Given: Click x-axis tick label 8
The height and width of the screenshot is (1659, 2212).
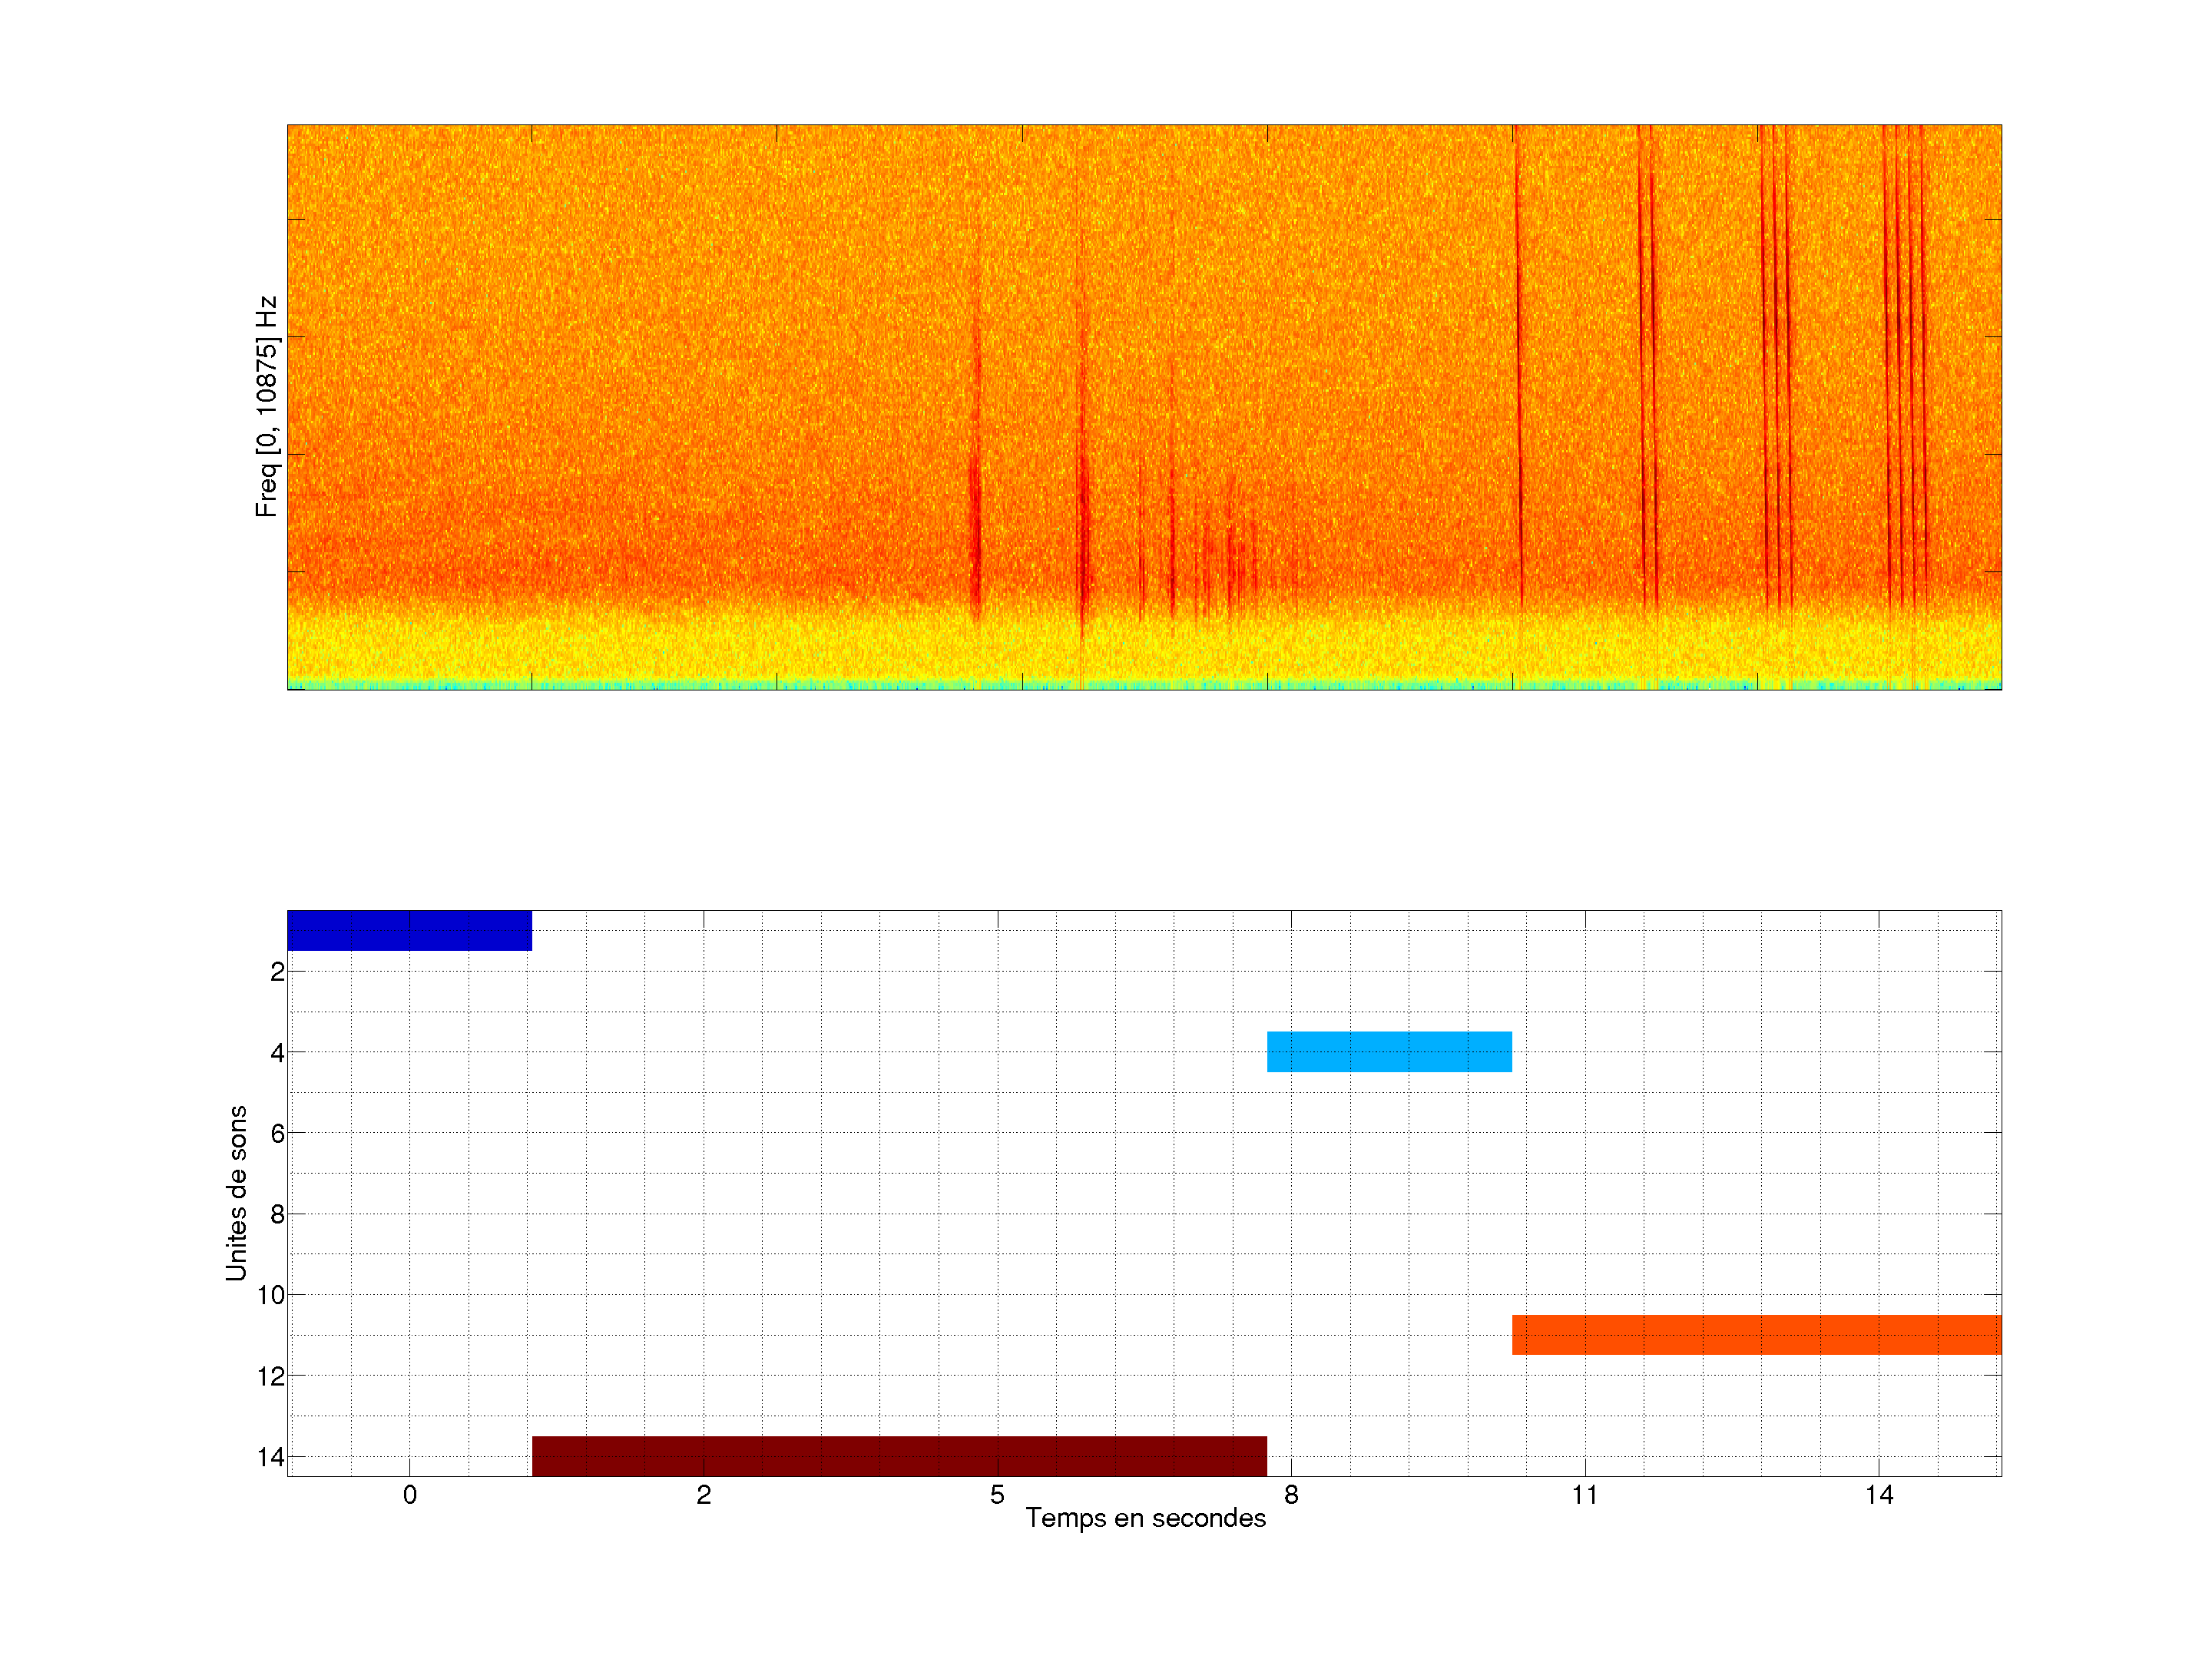Looking at the screenshot, I should click(x=1291, y=1494).
